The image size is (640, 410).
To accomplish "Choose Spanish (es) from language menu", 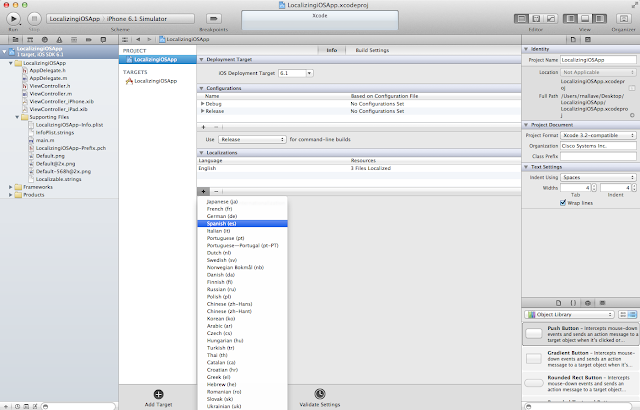I will coord(242,224).
